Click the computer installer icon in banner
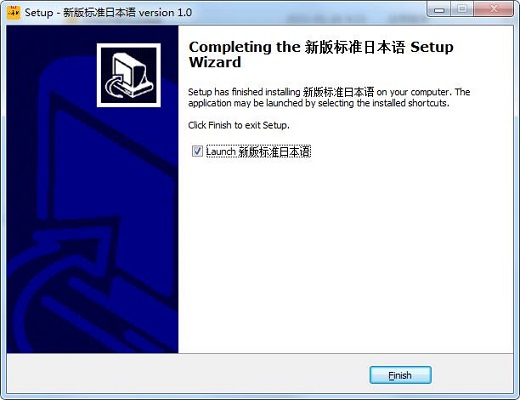Image resolution: width=520 pixels, height=400 pixels. coord(129,75)
